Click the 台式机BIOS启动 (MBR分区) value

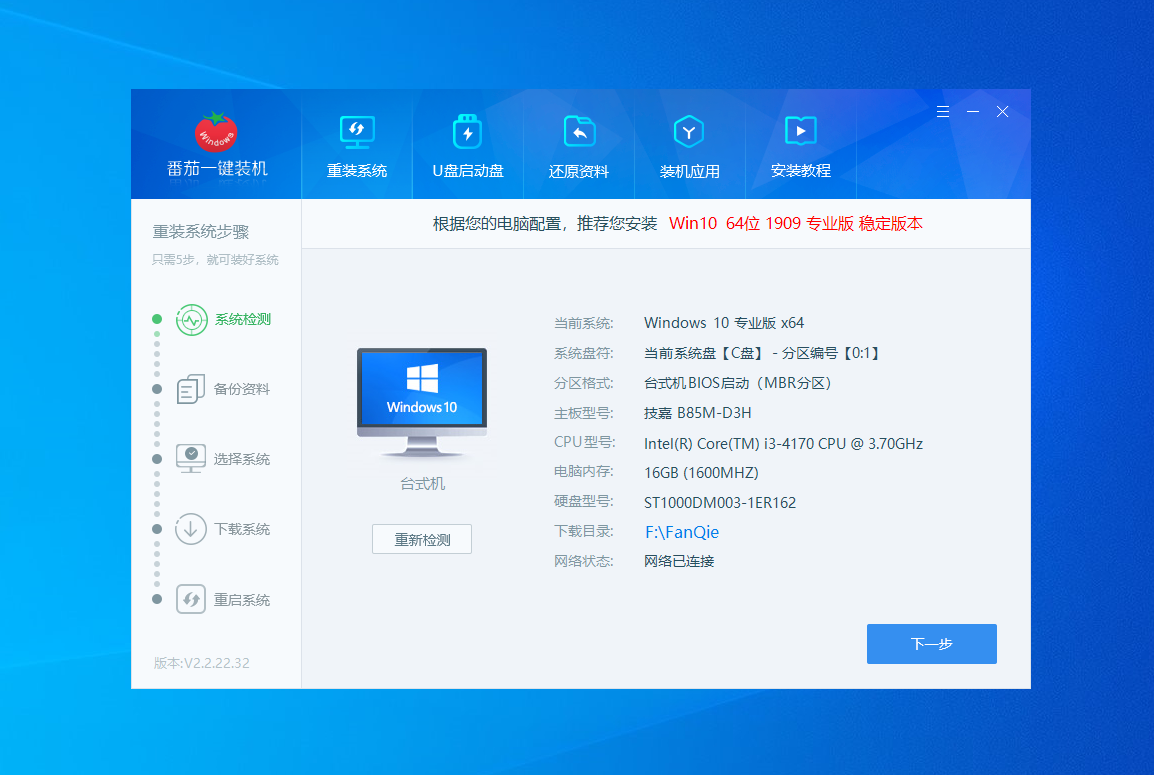click(x=737, y=383)
